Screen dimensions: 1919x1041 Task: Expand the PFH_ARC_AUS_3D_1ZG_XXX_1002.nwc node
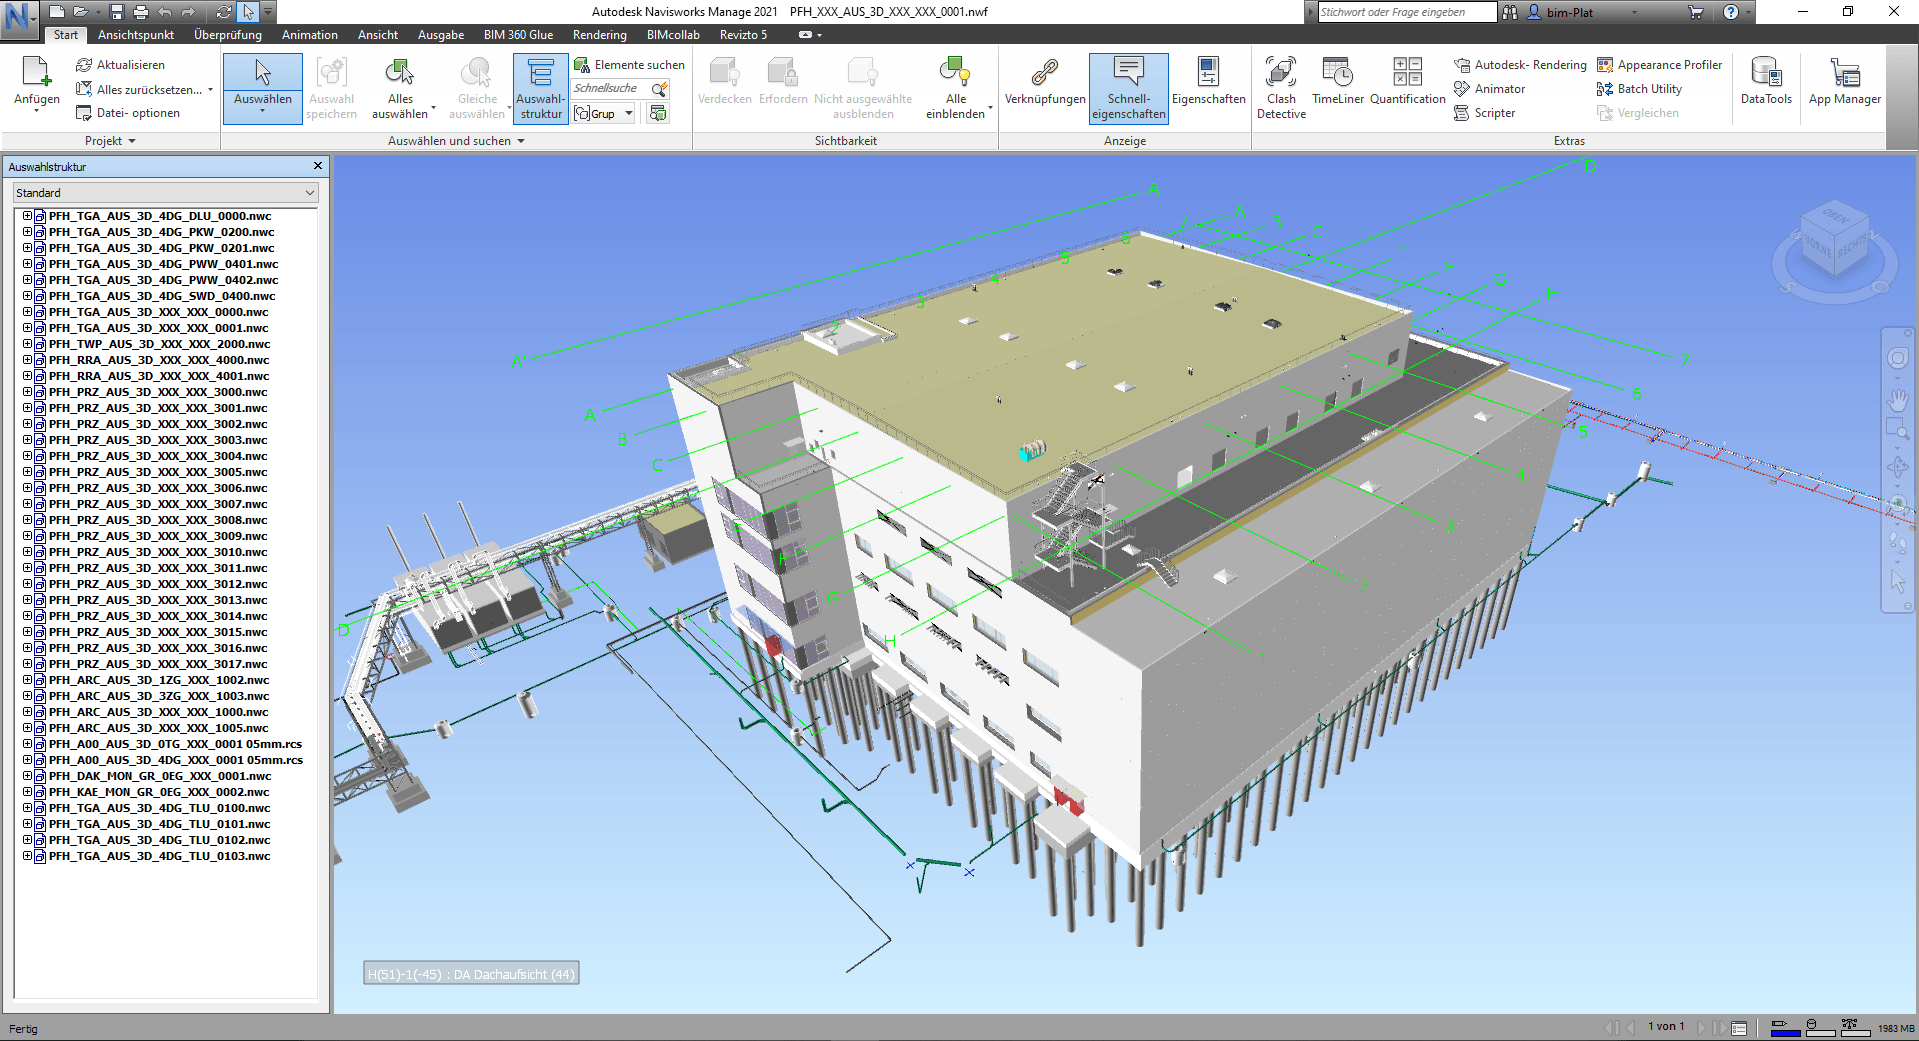28,680
